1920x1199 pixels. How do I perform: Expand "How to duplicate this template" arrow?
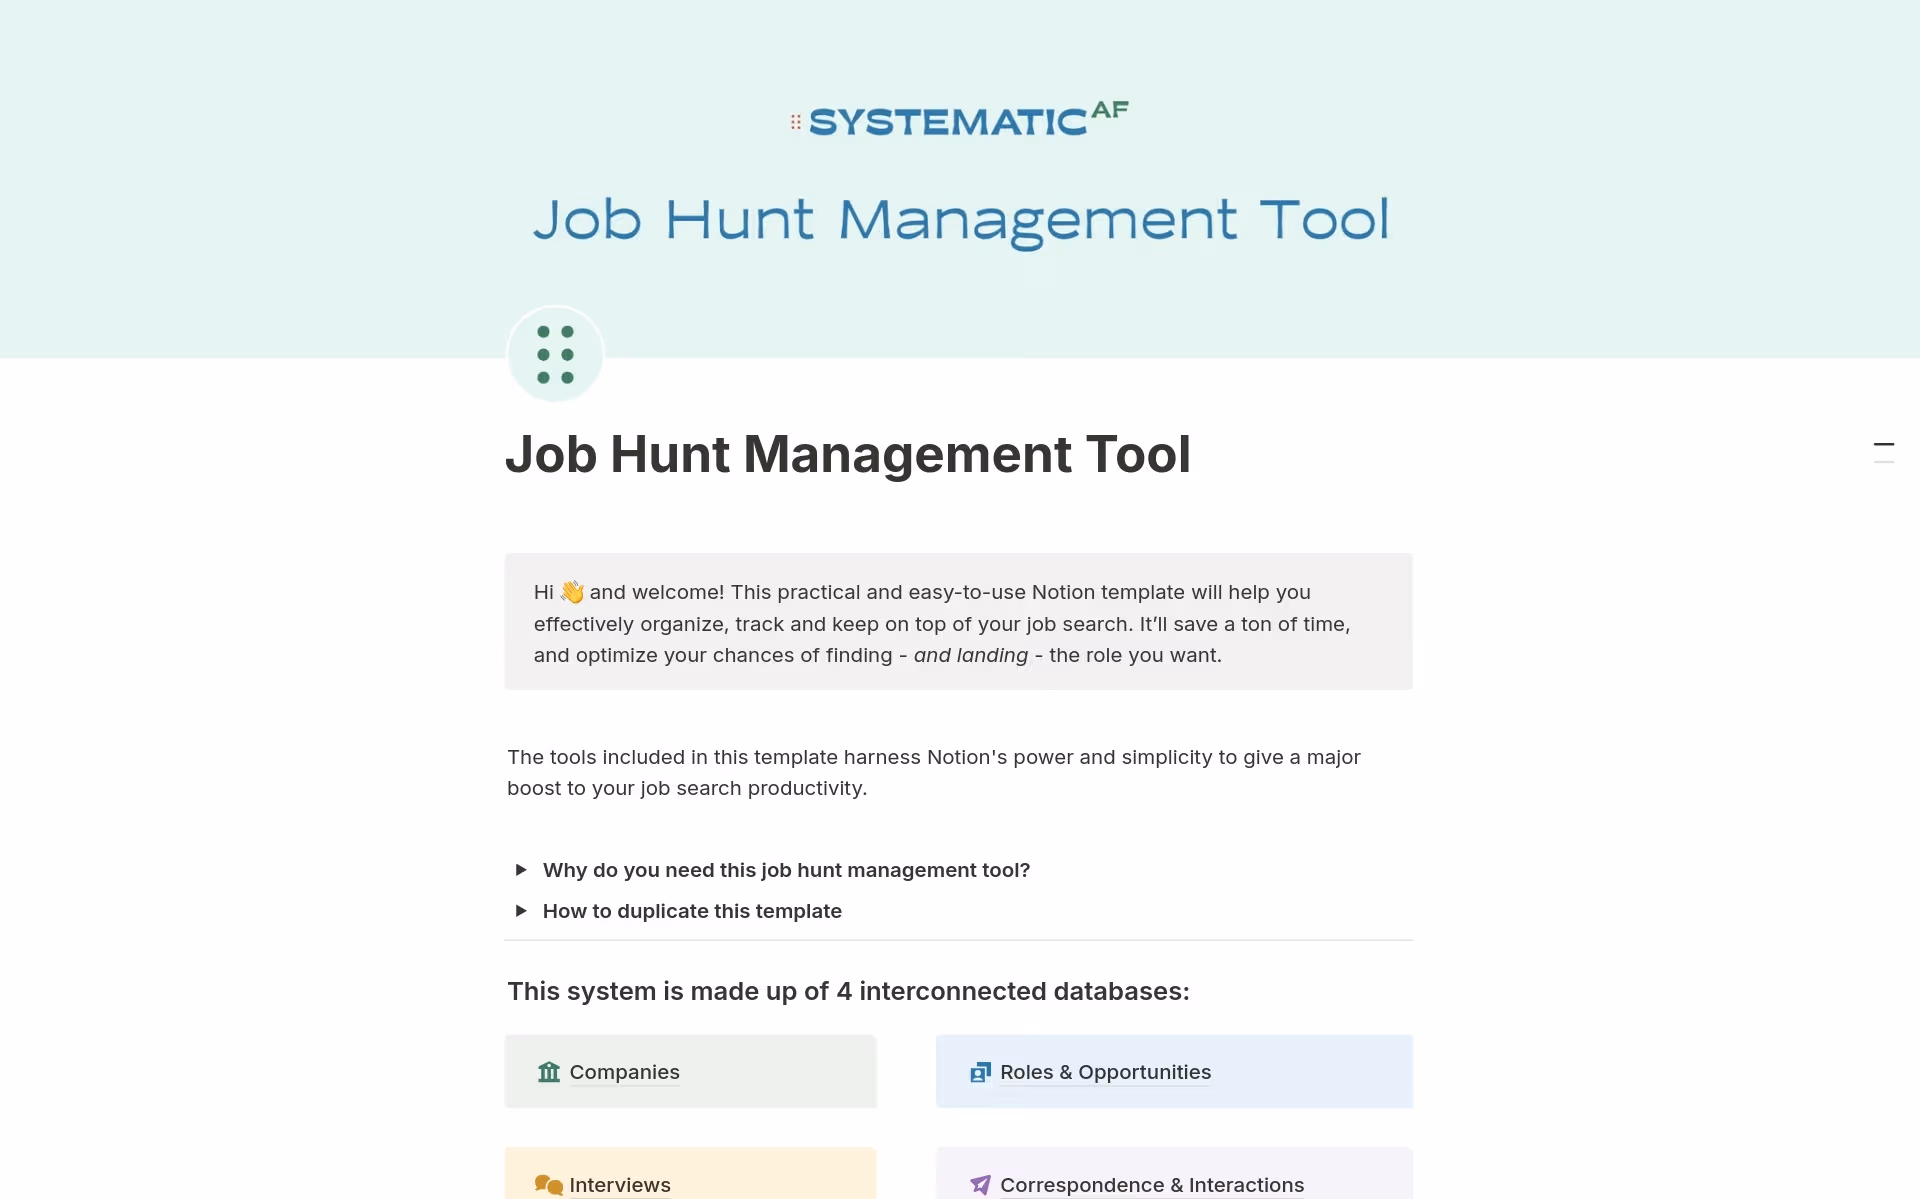tap(521, 911)
